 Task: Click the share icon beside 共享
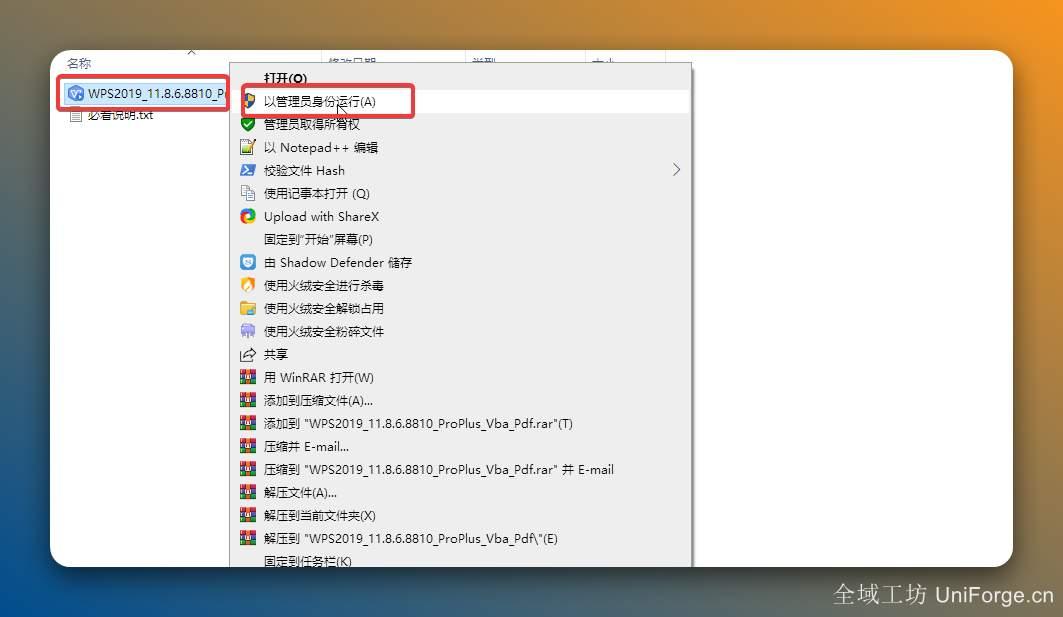248,355
